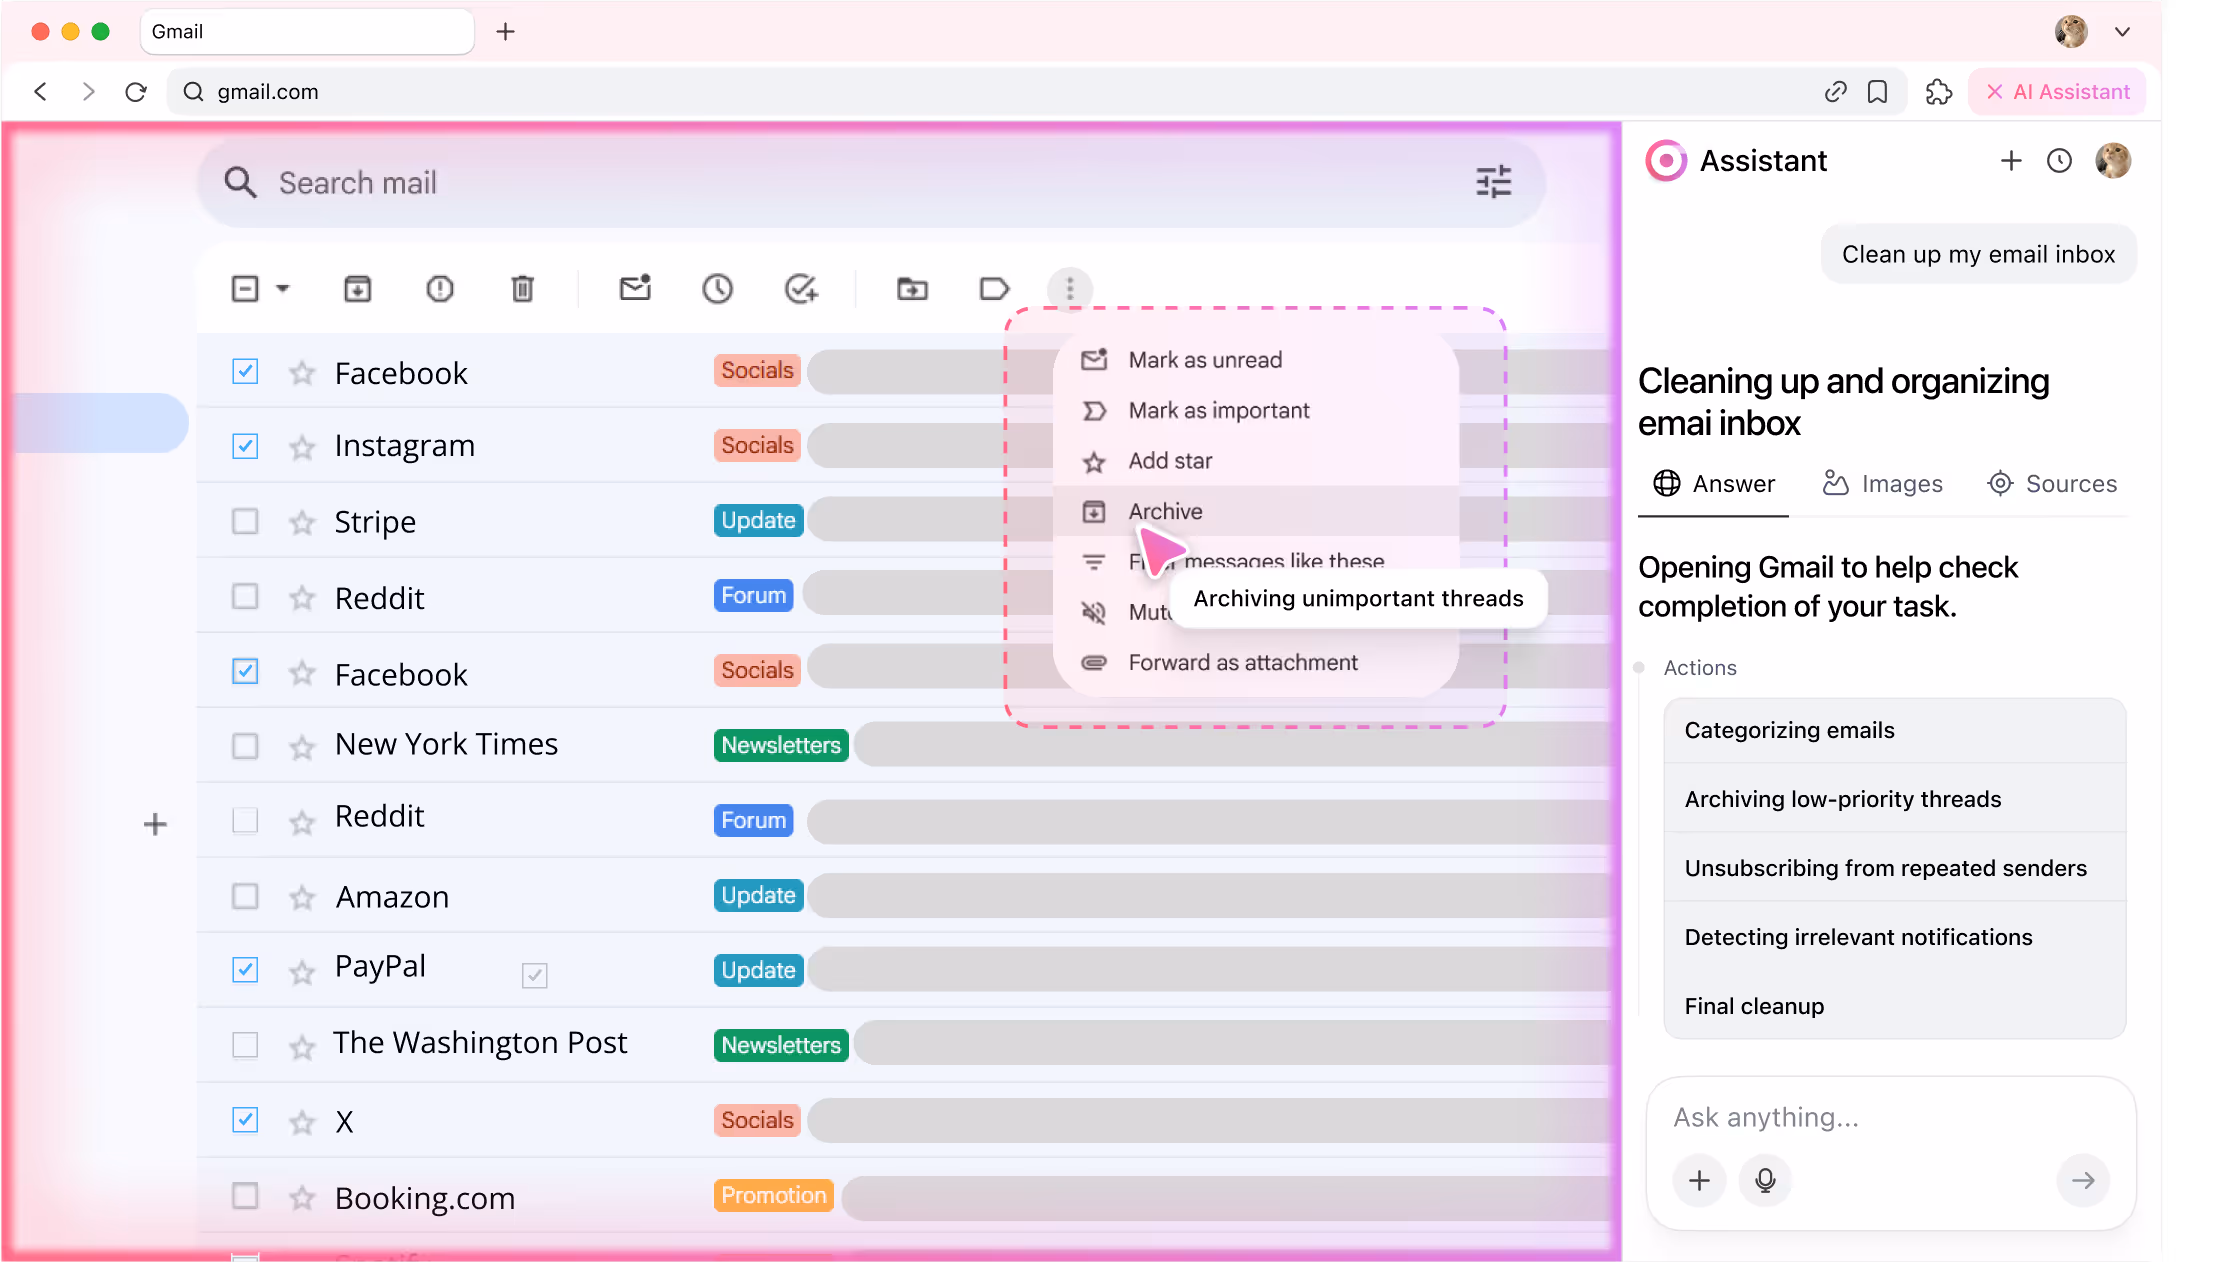The height and width of the screenshot is (1262, 2214).
Task: Click Final cleanup action
Action: click(x=1894, y=1006)
